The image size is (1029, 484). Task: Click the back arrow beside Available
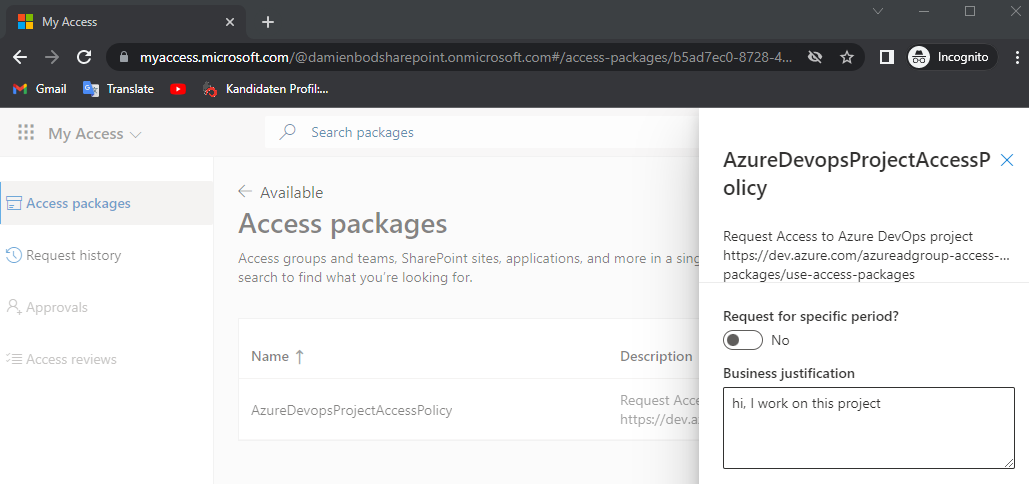click(x=245, y=192)
